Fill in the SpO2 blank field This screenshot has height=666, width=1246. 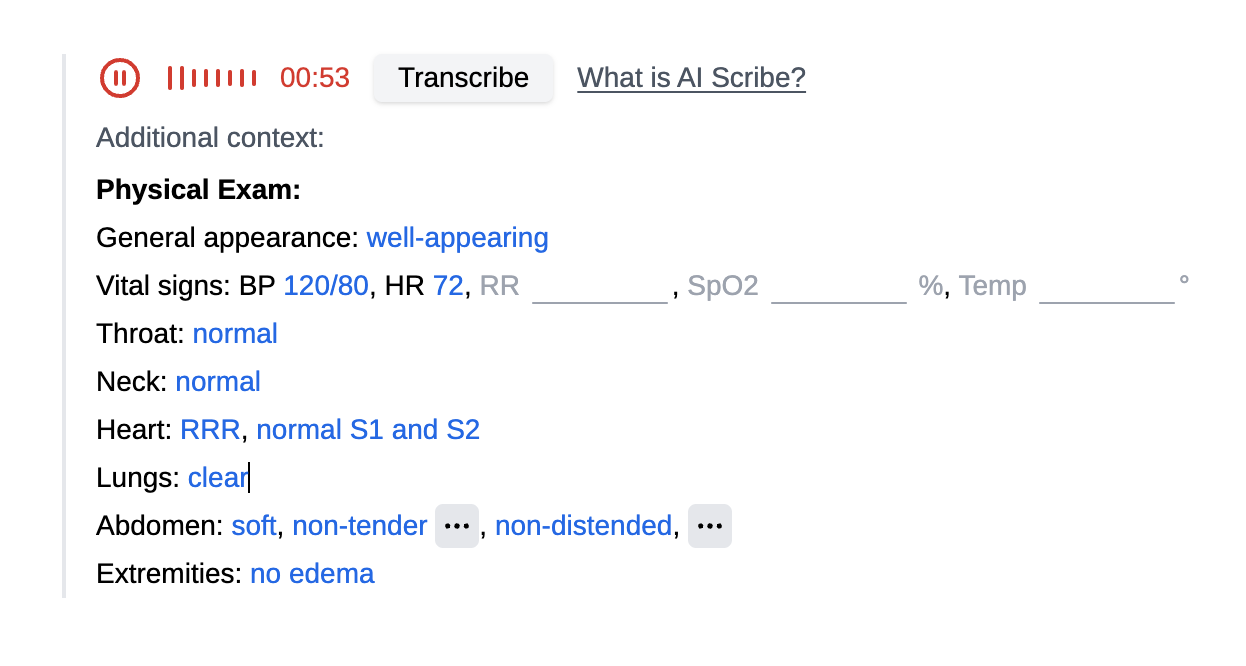[x=838, y=287]
